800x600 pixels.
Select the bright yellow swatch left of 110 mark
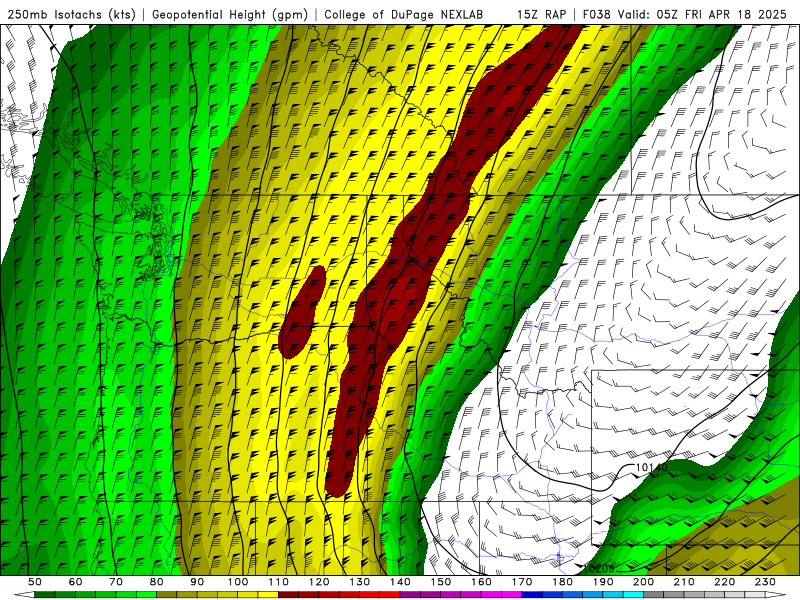[268, 595]
